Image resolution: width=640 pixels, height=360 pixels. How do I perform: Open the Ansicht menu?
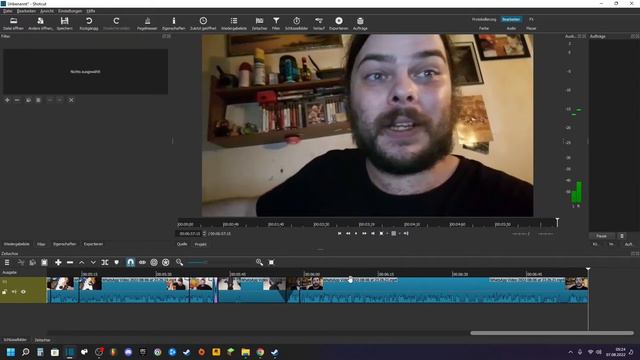coord(47,11)
